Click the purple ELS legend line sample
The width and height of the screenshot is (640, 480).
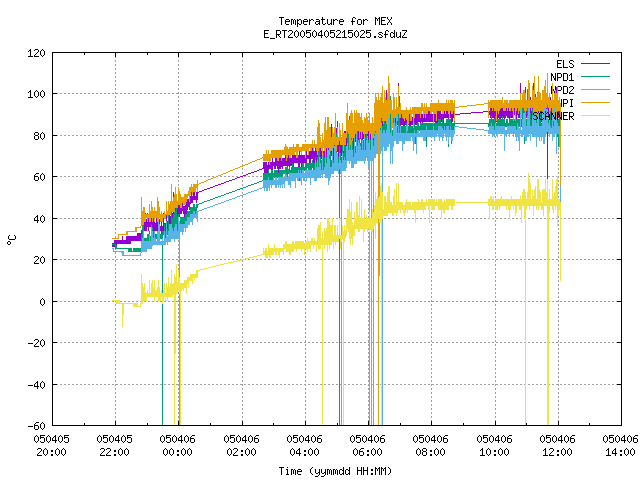coord(595,64)
